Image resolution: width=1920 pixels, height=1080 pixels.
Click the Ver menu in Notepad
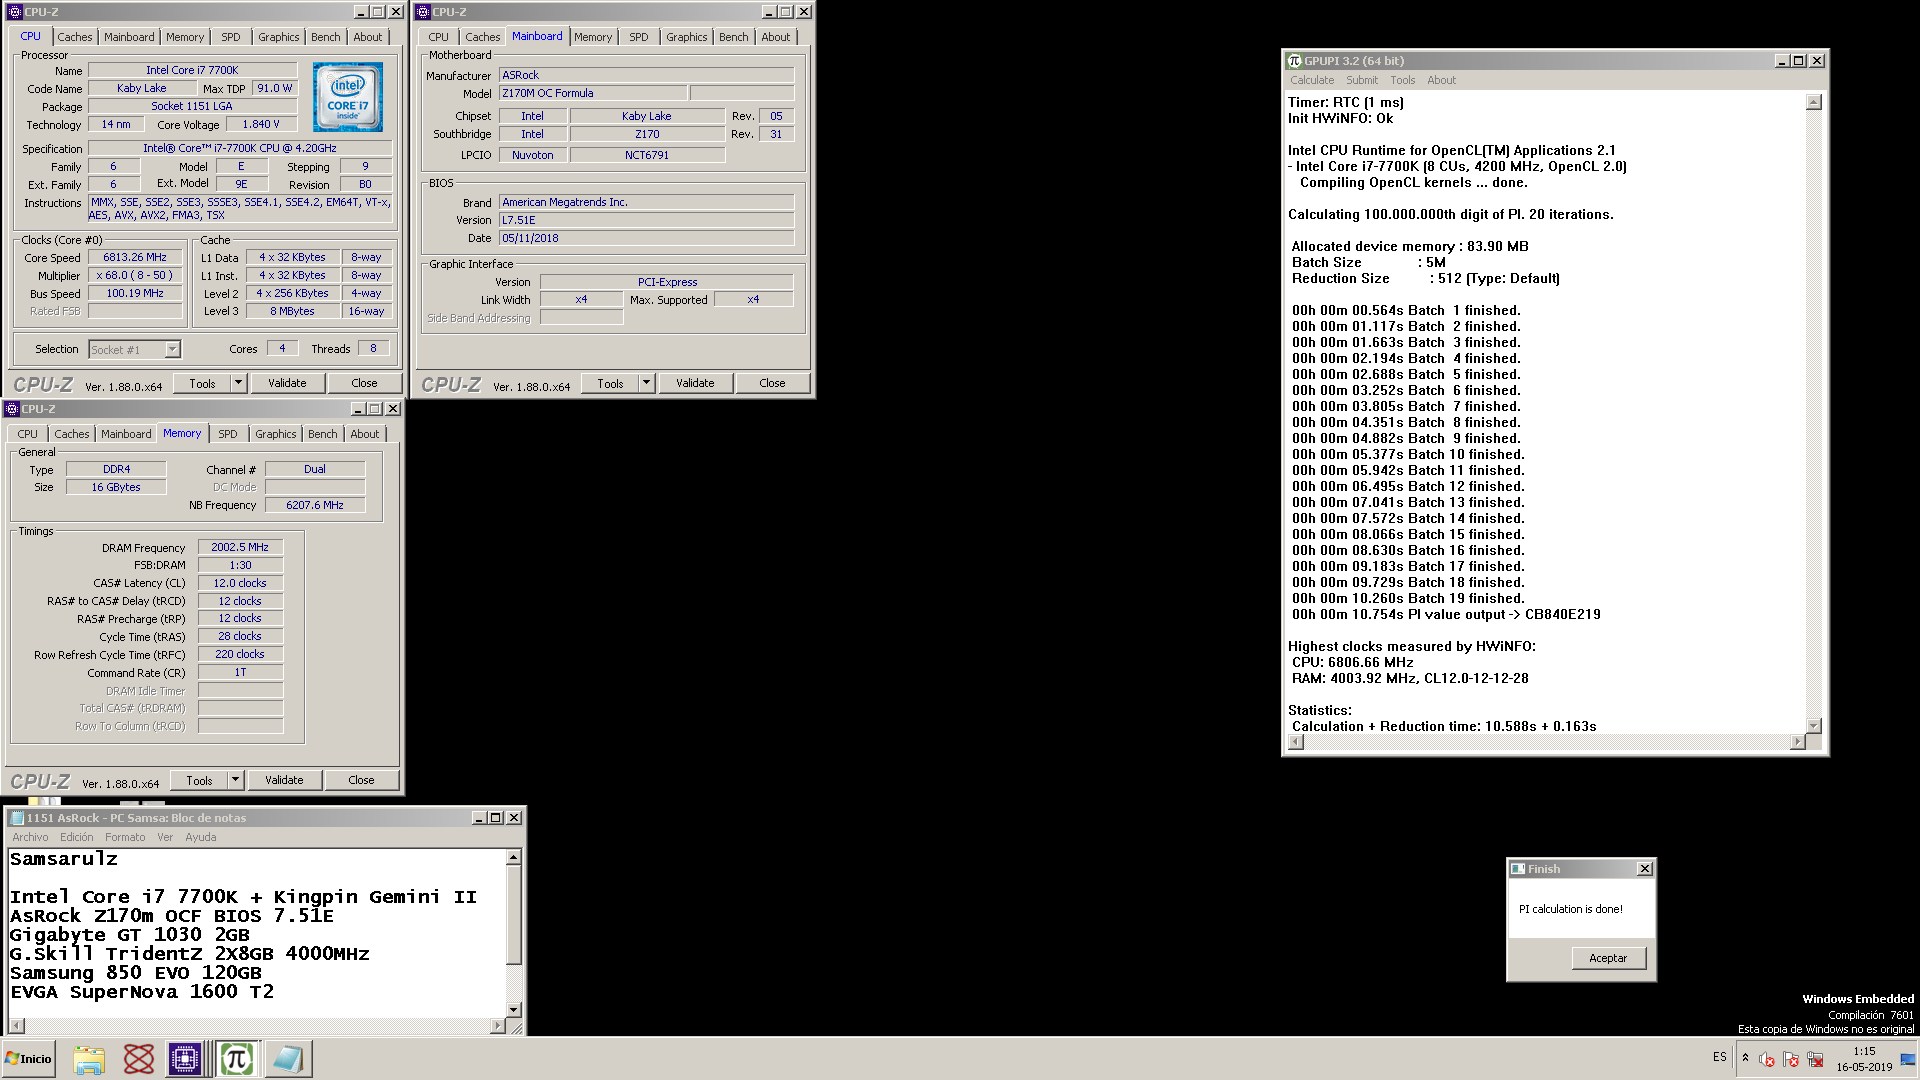[x=165, y=837]
